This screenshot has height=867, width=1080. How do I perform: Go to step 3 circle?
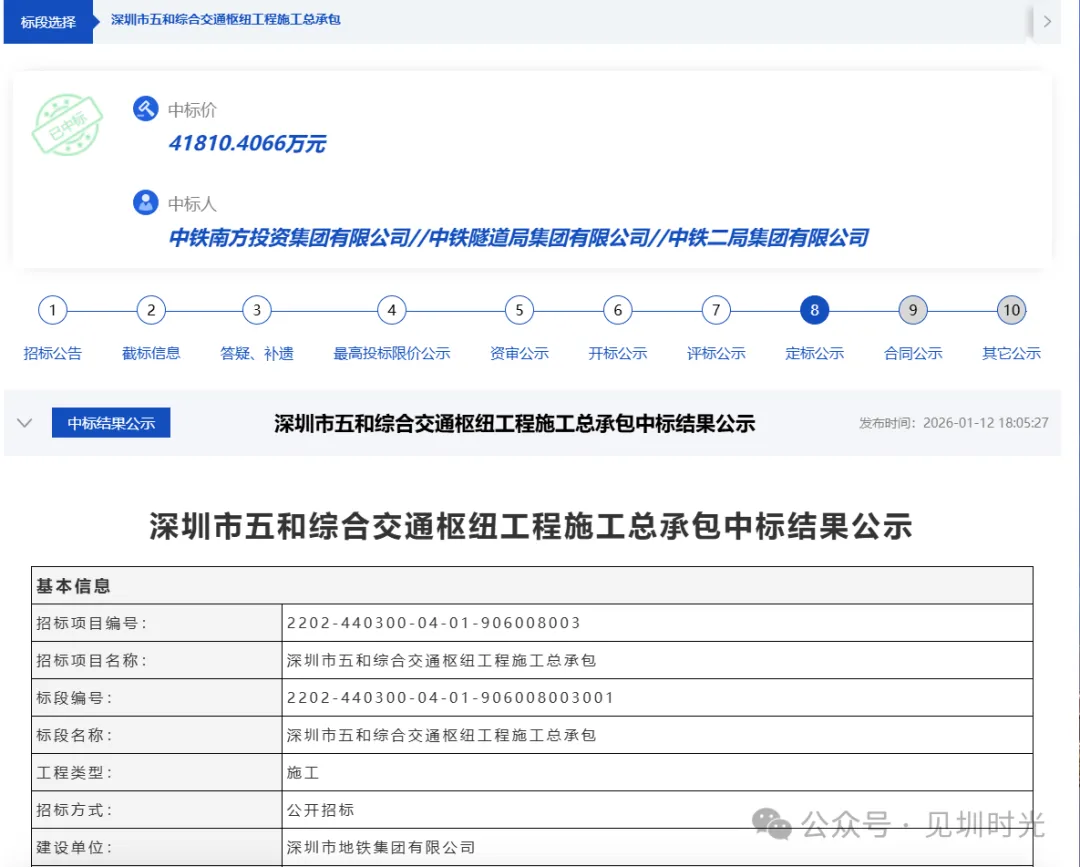point(257,310)
